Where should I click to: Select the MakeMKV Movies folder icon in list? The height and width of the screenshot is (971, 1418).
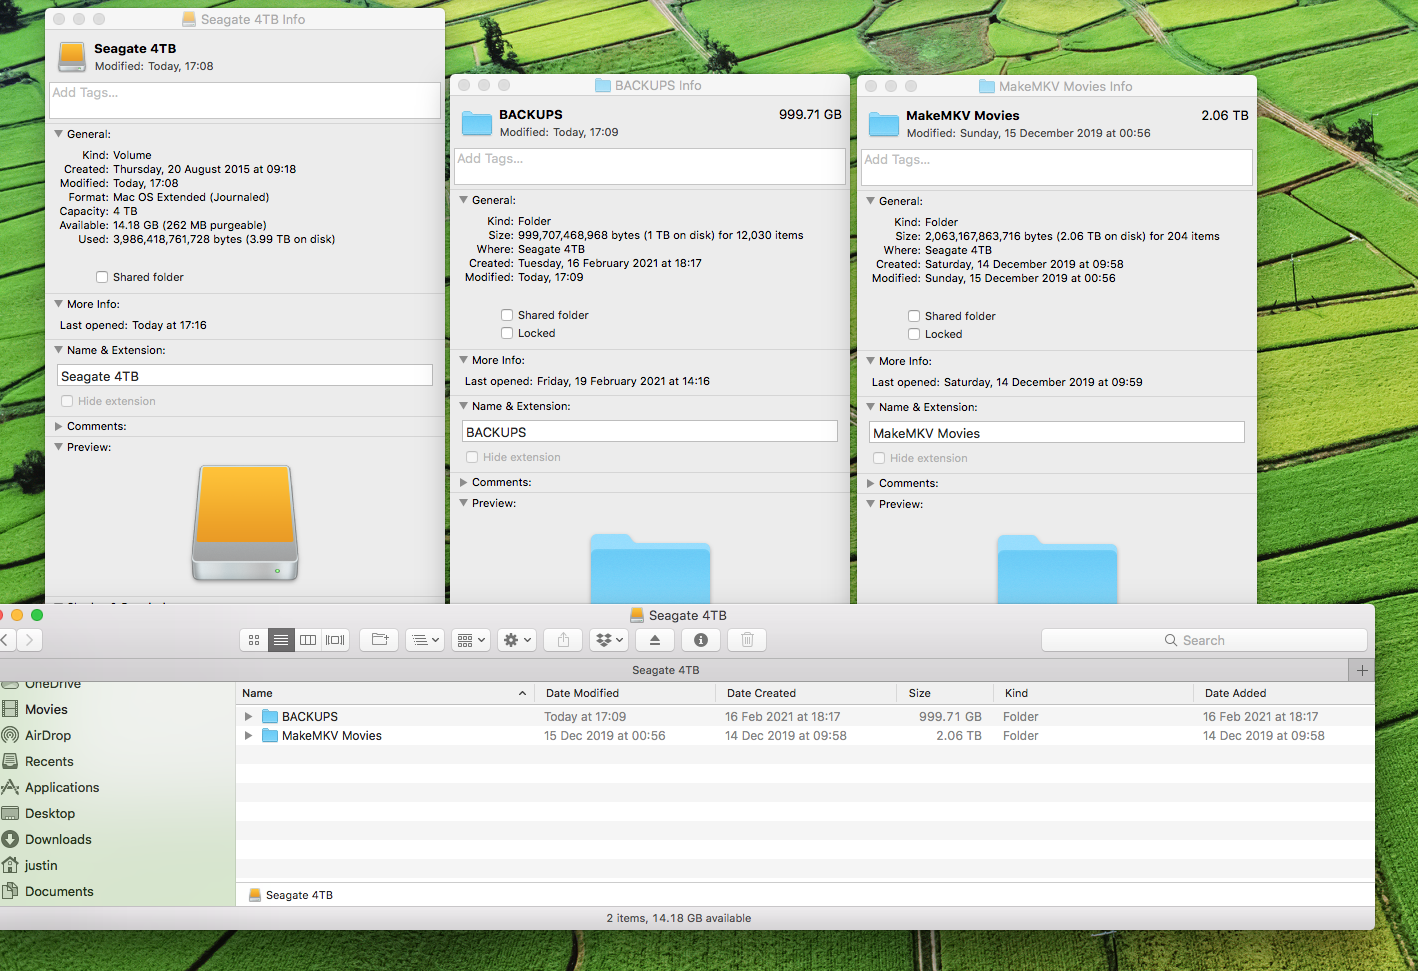click(x=270, y=735)
